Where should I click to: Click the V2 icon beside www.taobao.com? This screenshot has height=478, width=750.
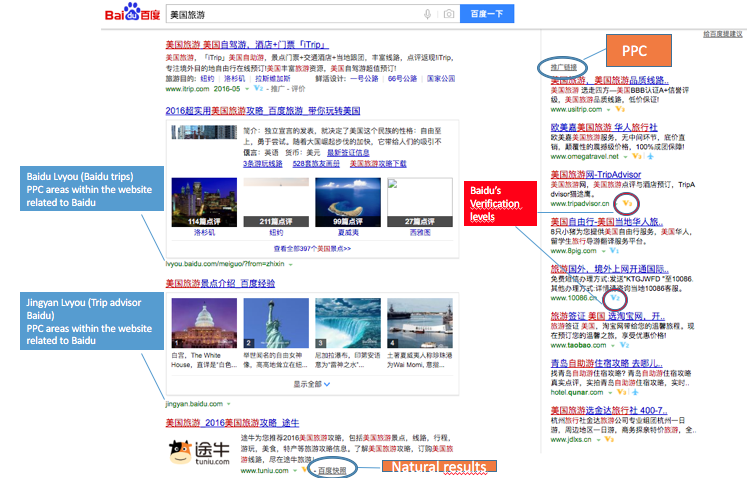tap(624, 345)
